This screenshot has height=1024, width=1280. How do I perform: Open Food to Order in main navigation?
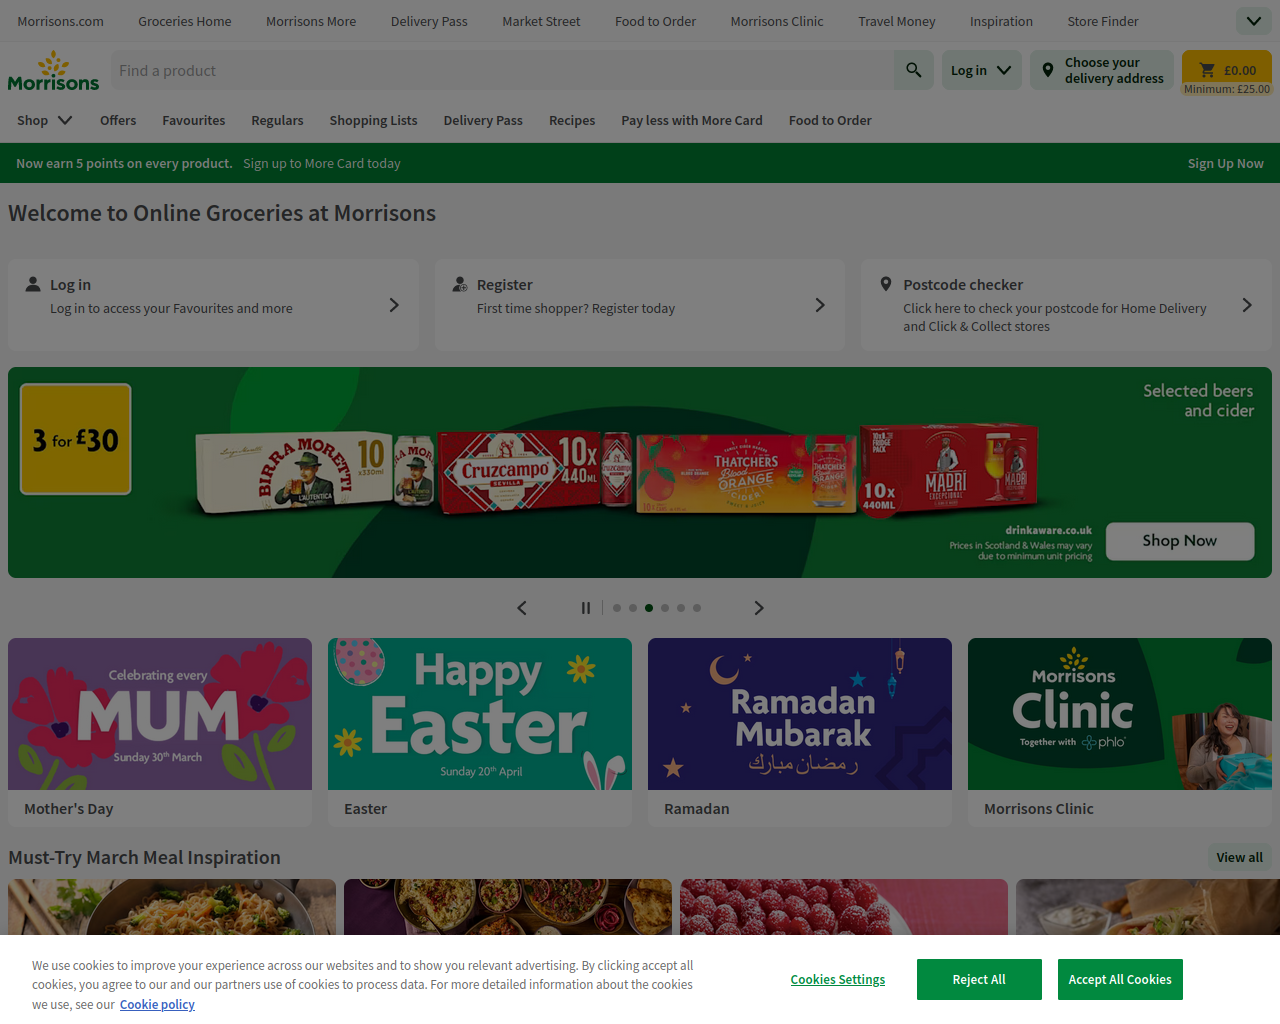pyautogui.click(x=830, y=120)
